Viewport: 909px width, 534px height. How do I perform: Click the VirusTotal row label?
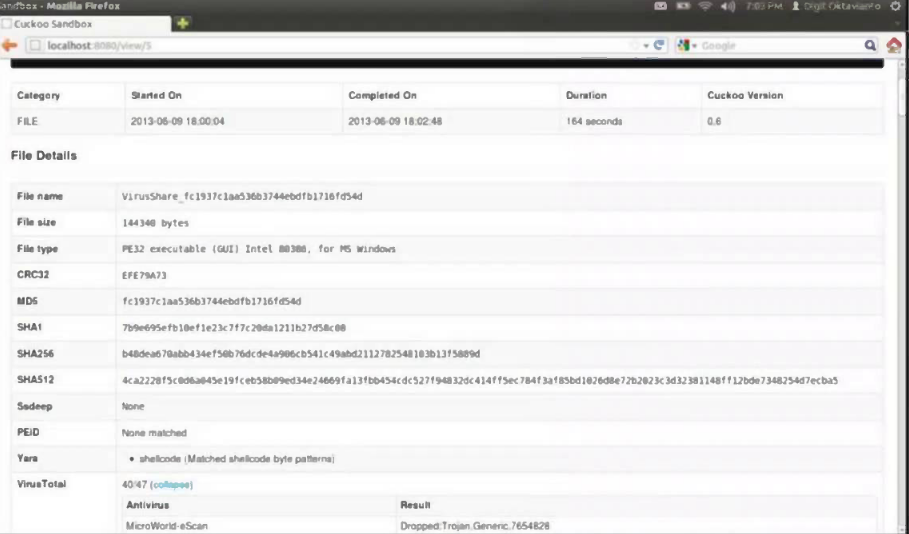pos(41,484)
